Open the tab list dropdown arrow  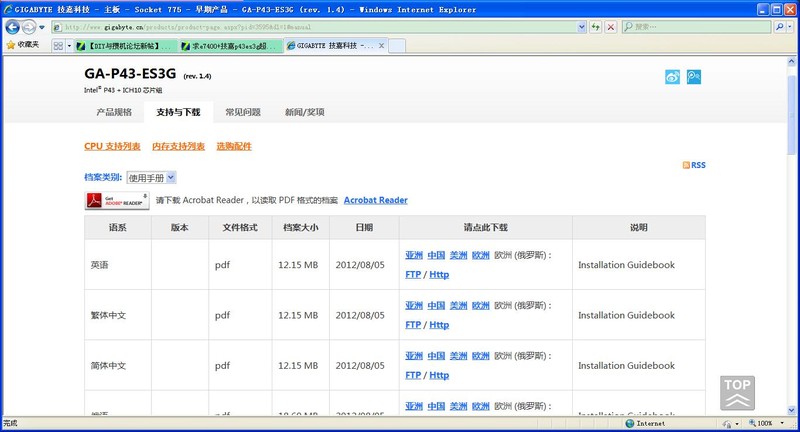[69, 46]
